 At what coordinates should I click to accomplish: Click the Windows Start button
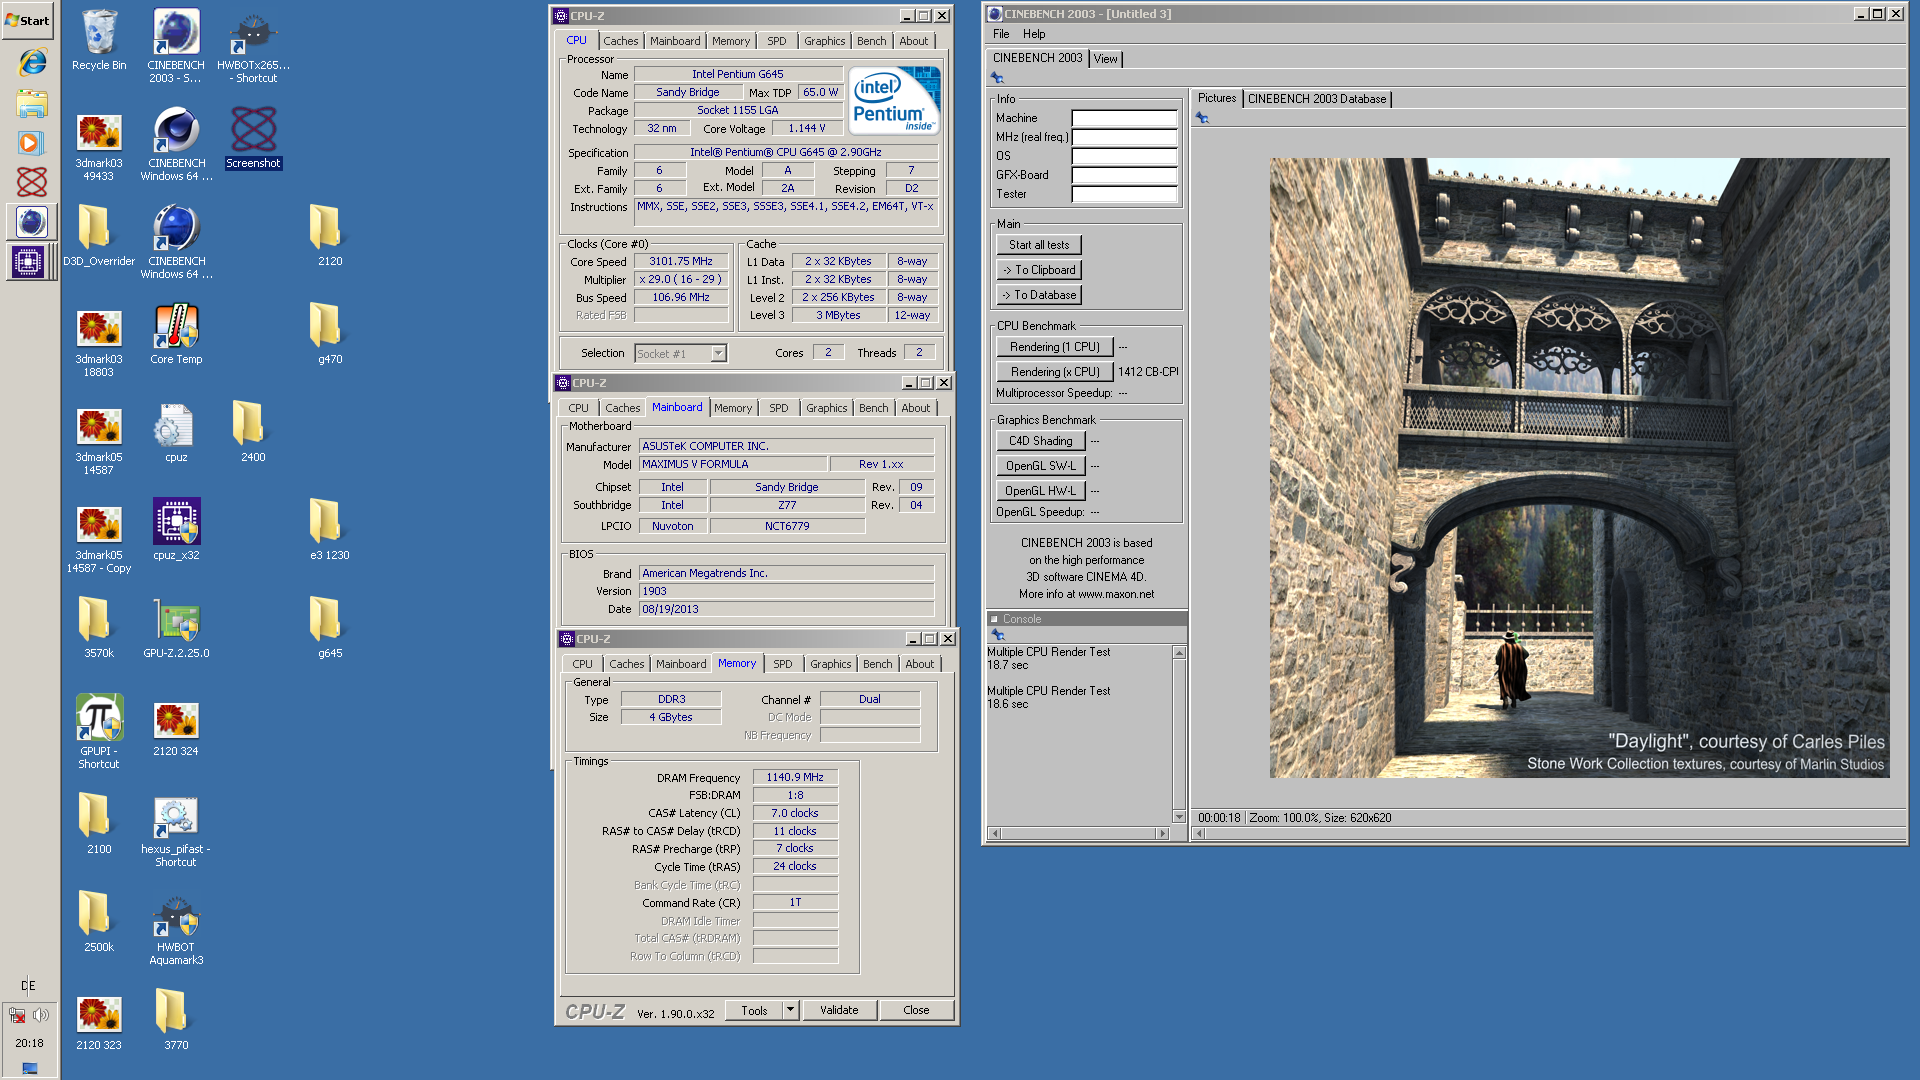tap(28, 20)
